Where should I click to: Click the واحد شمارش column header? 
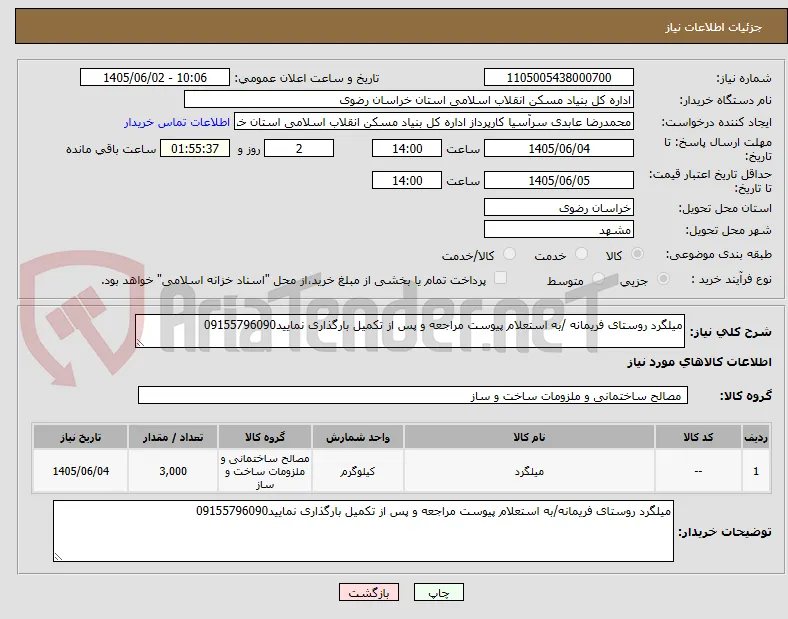[x=357, y=437]
